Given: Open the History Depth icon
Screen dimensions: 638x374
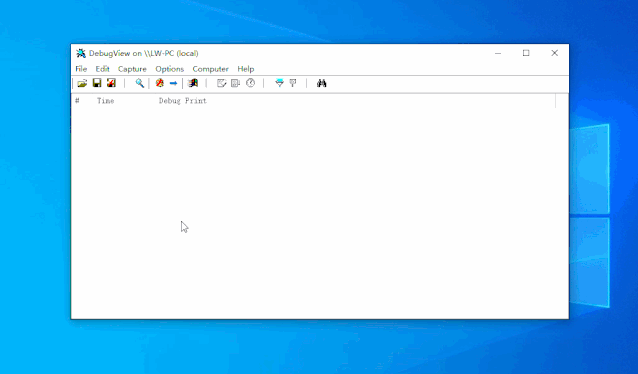Looking at the screenshot, I should pyautogui.click(x=293, y=83).
